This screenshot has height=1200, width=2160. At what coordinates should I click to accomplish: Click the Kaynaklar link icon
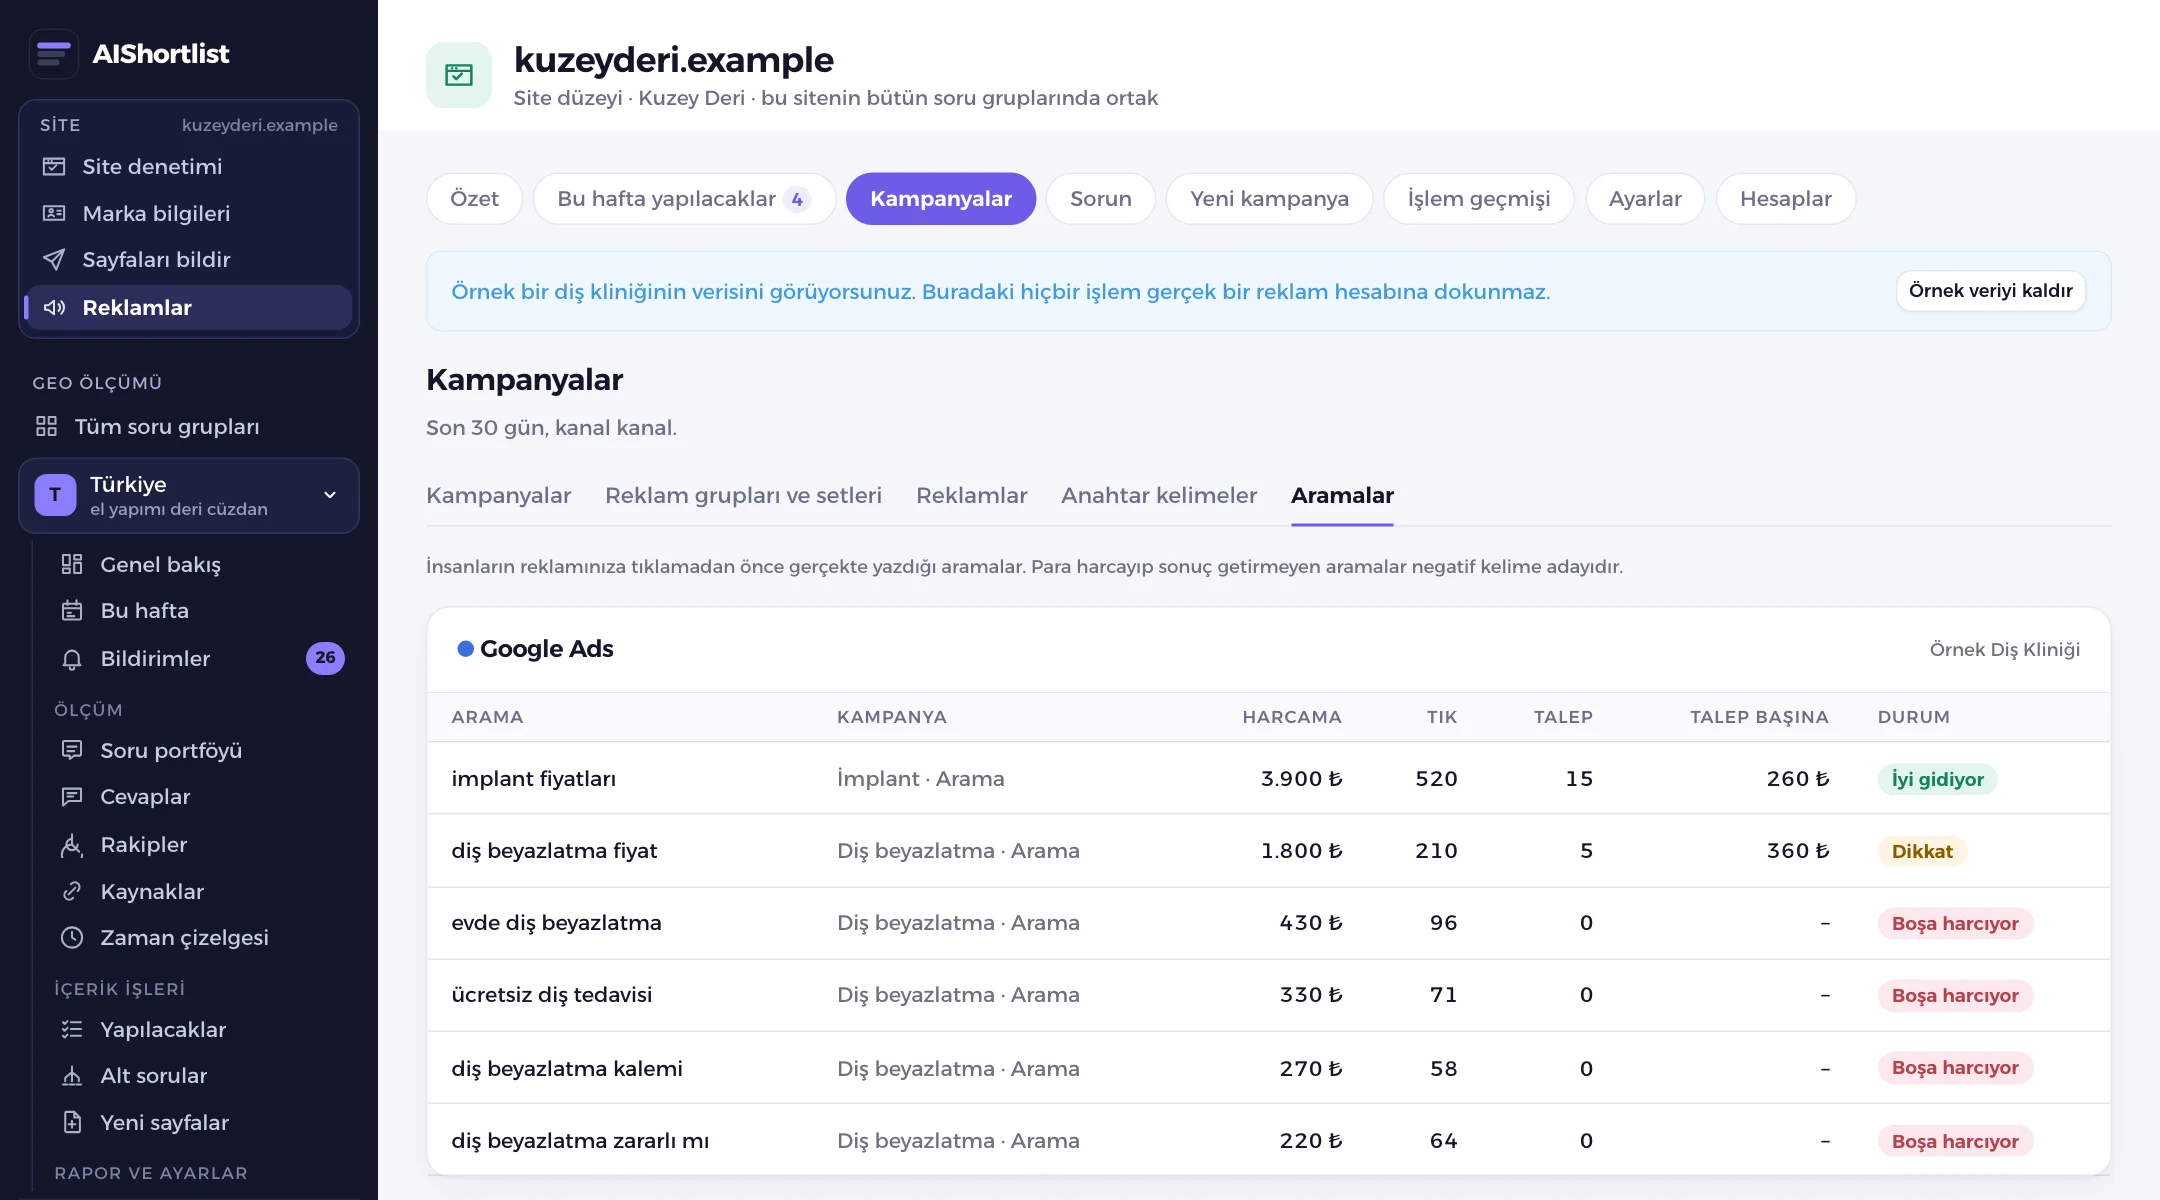pyautogui.click(x=72, y=891)
